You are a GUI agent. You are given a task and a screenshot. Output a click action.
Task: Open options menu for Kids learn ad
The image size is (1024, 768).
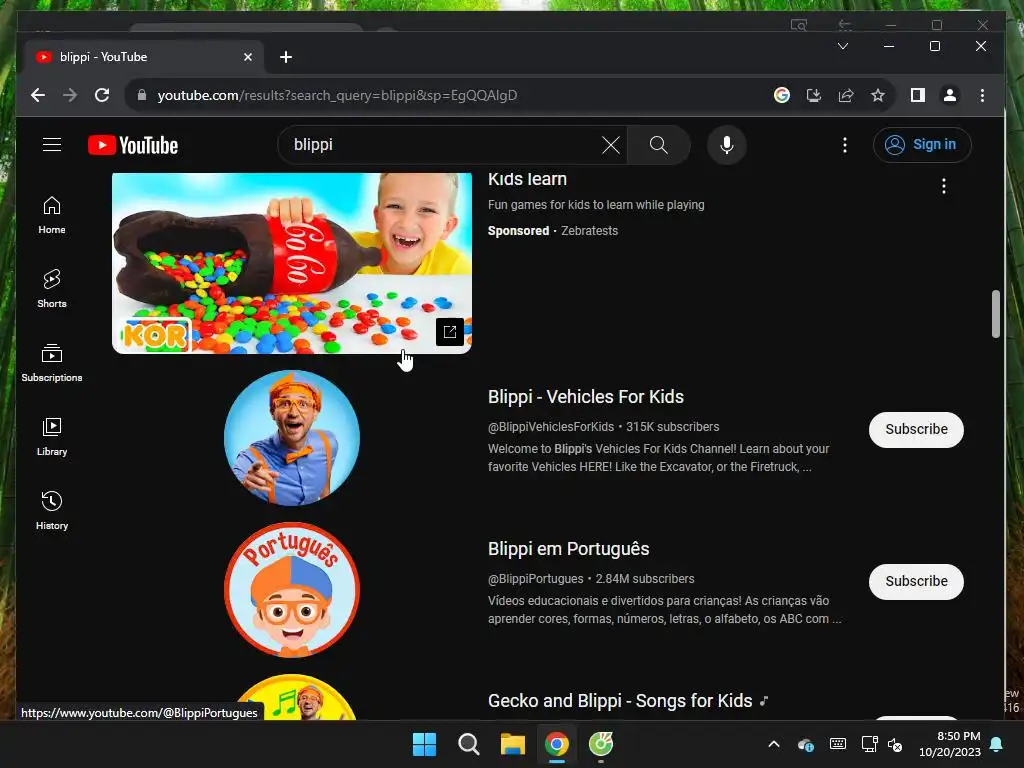point(943,187)
